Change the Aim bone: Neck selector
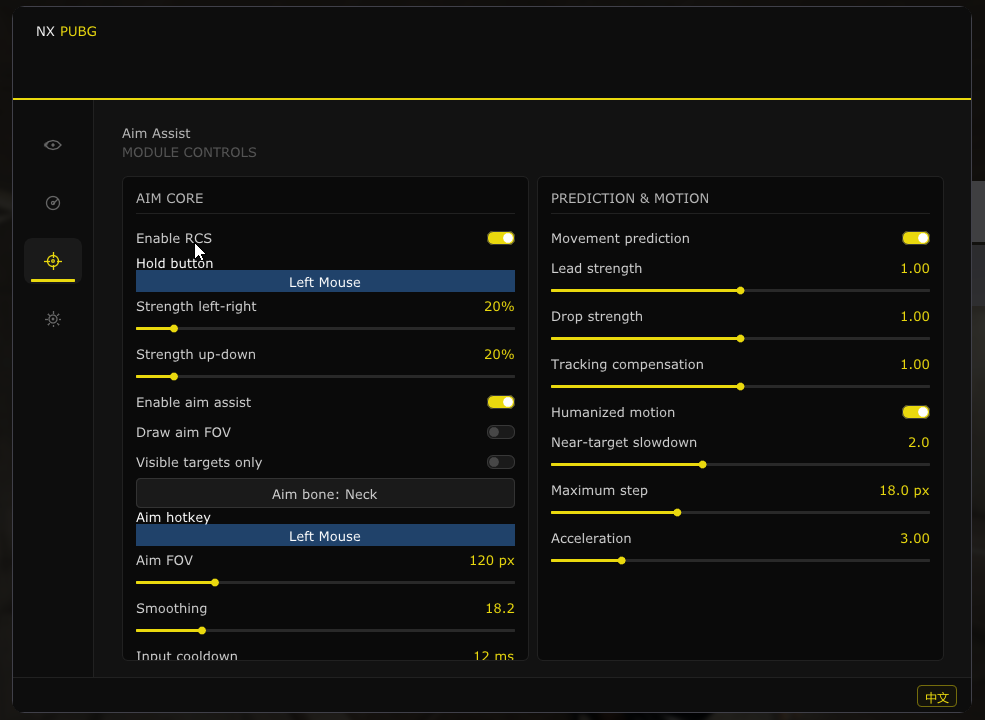Screen dimensions: 985x720 (325, 493)
